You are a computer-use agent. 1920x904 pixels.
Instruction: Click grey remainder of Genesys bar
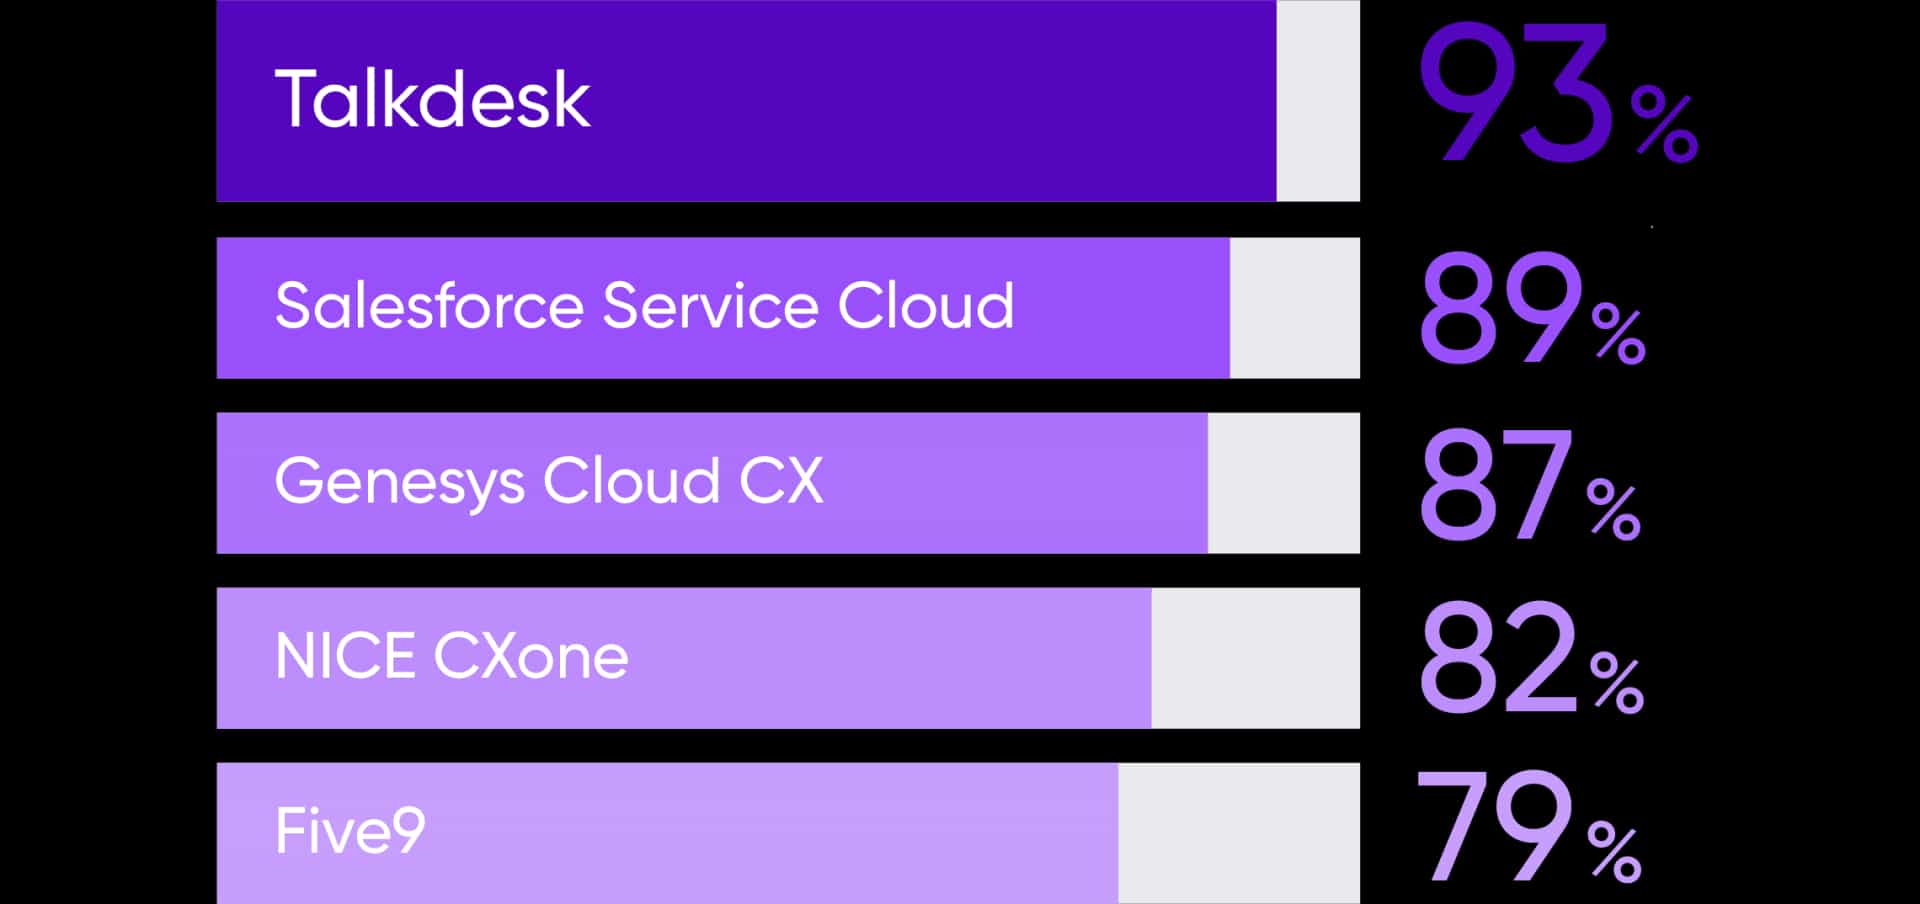click(x=1284, y=483)
